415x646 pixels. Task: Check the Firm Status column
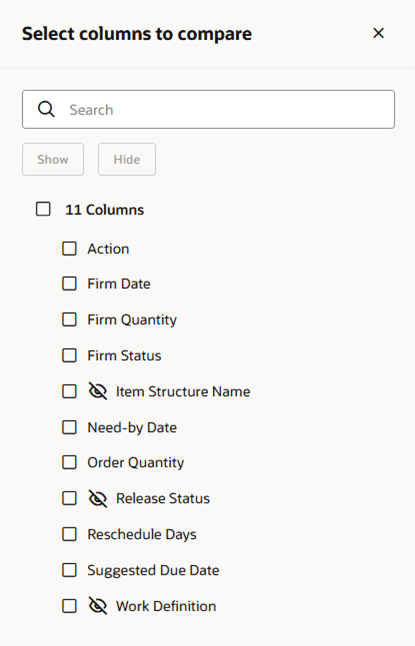click(69, 355)
